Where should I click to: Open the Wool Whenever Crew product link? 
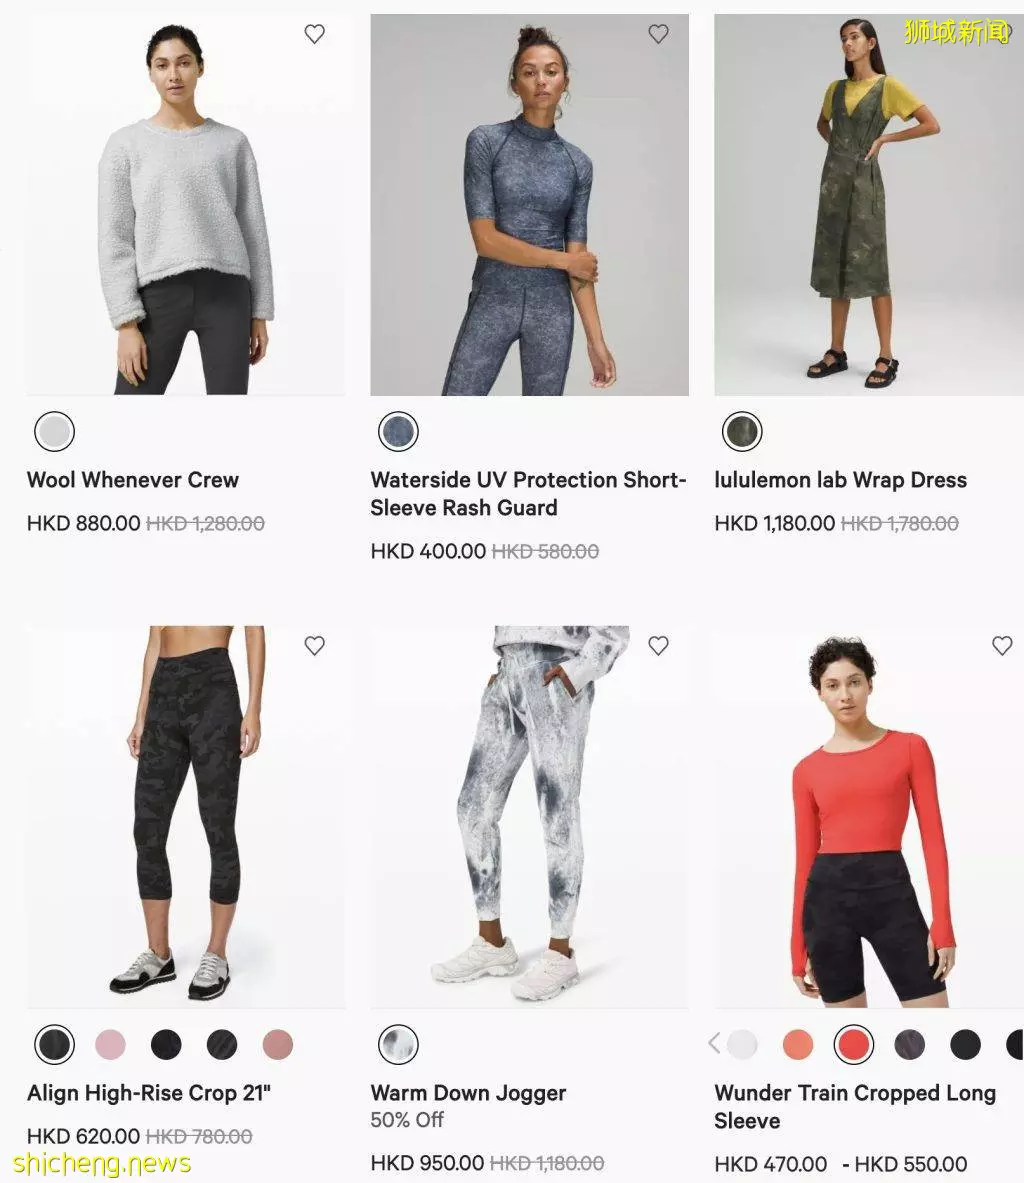click(x=133, y=480)
